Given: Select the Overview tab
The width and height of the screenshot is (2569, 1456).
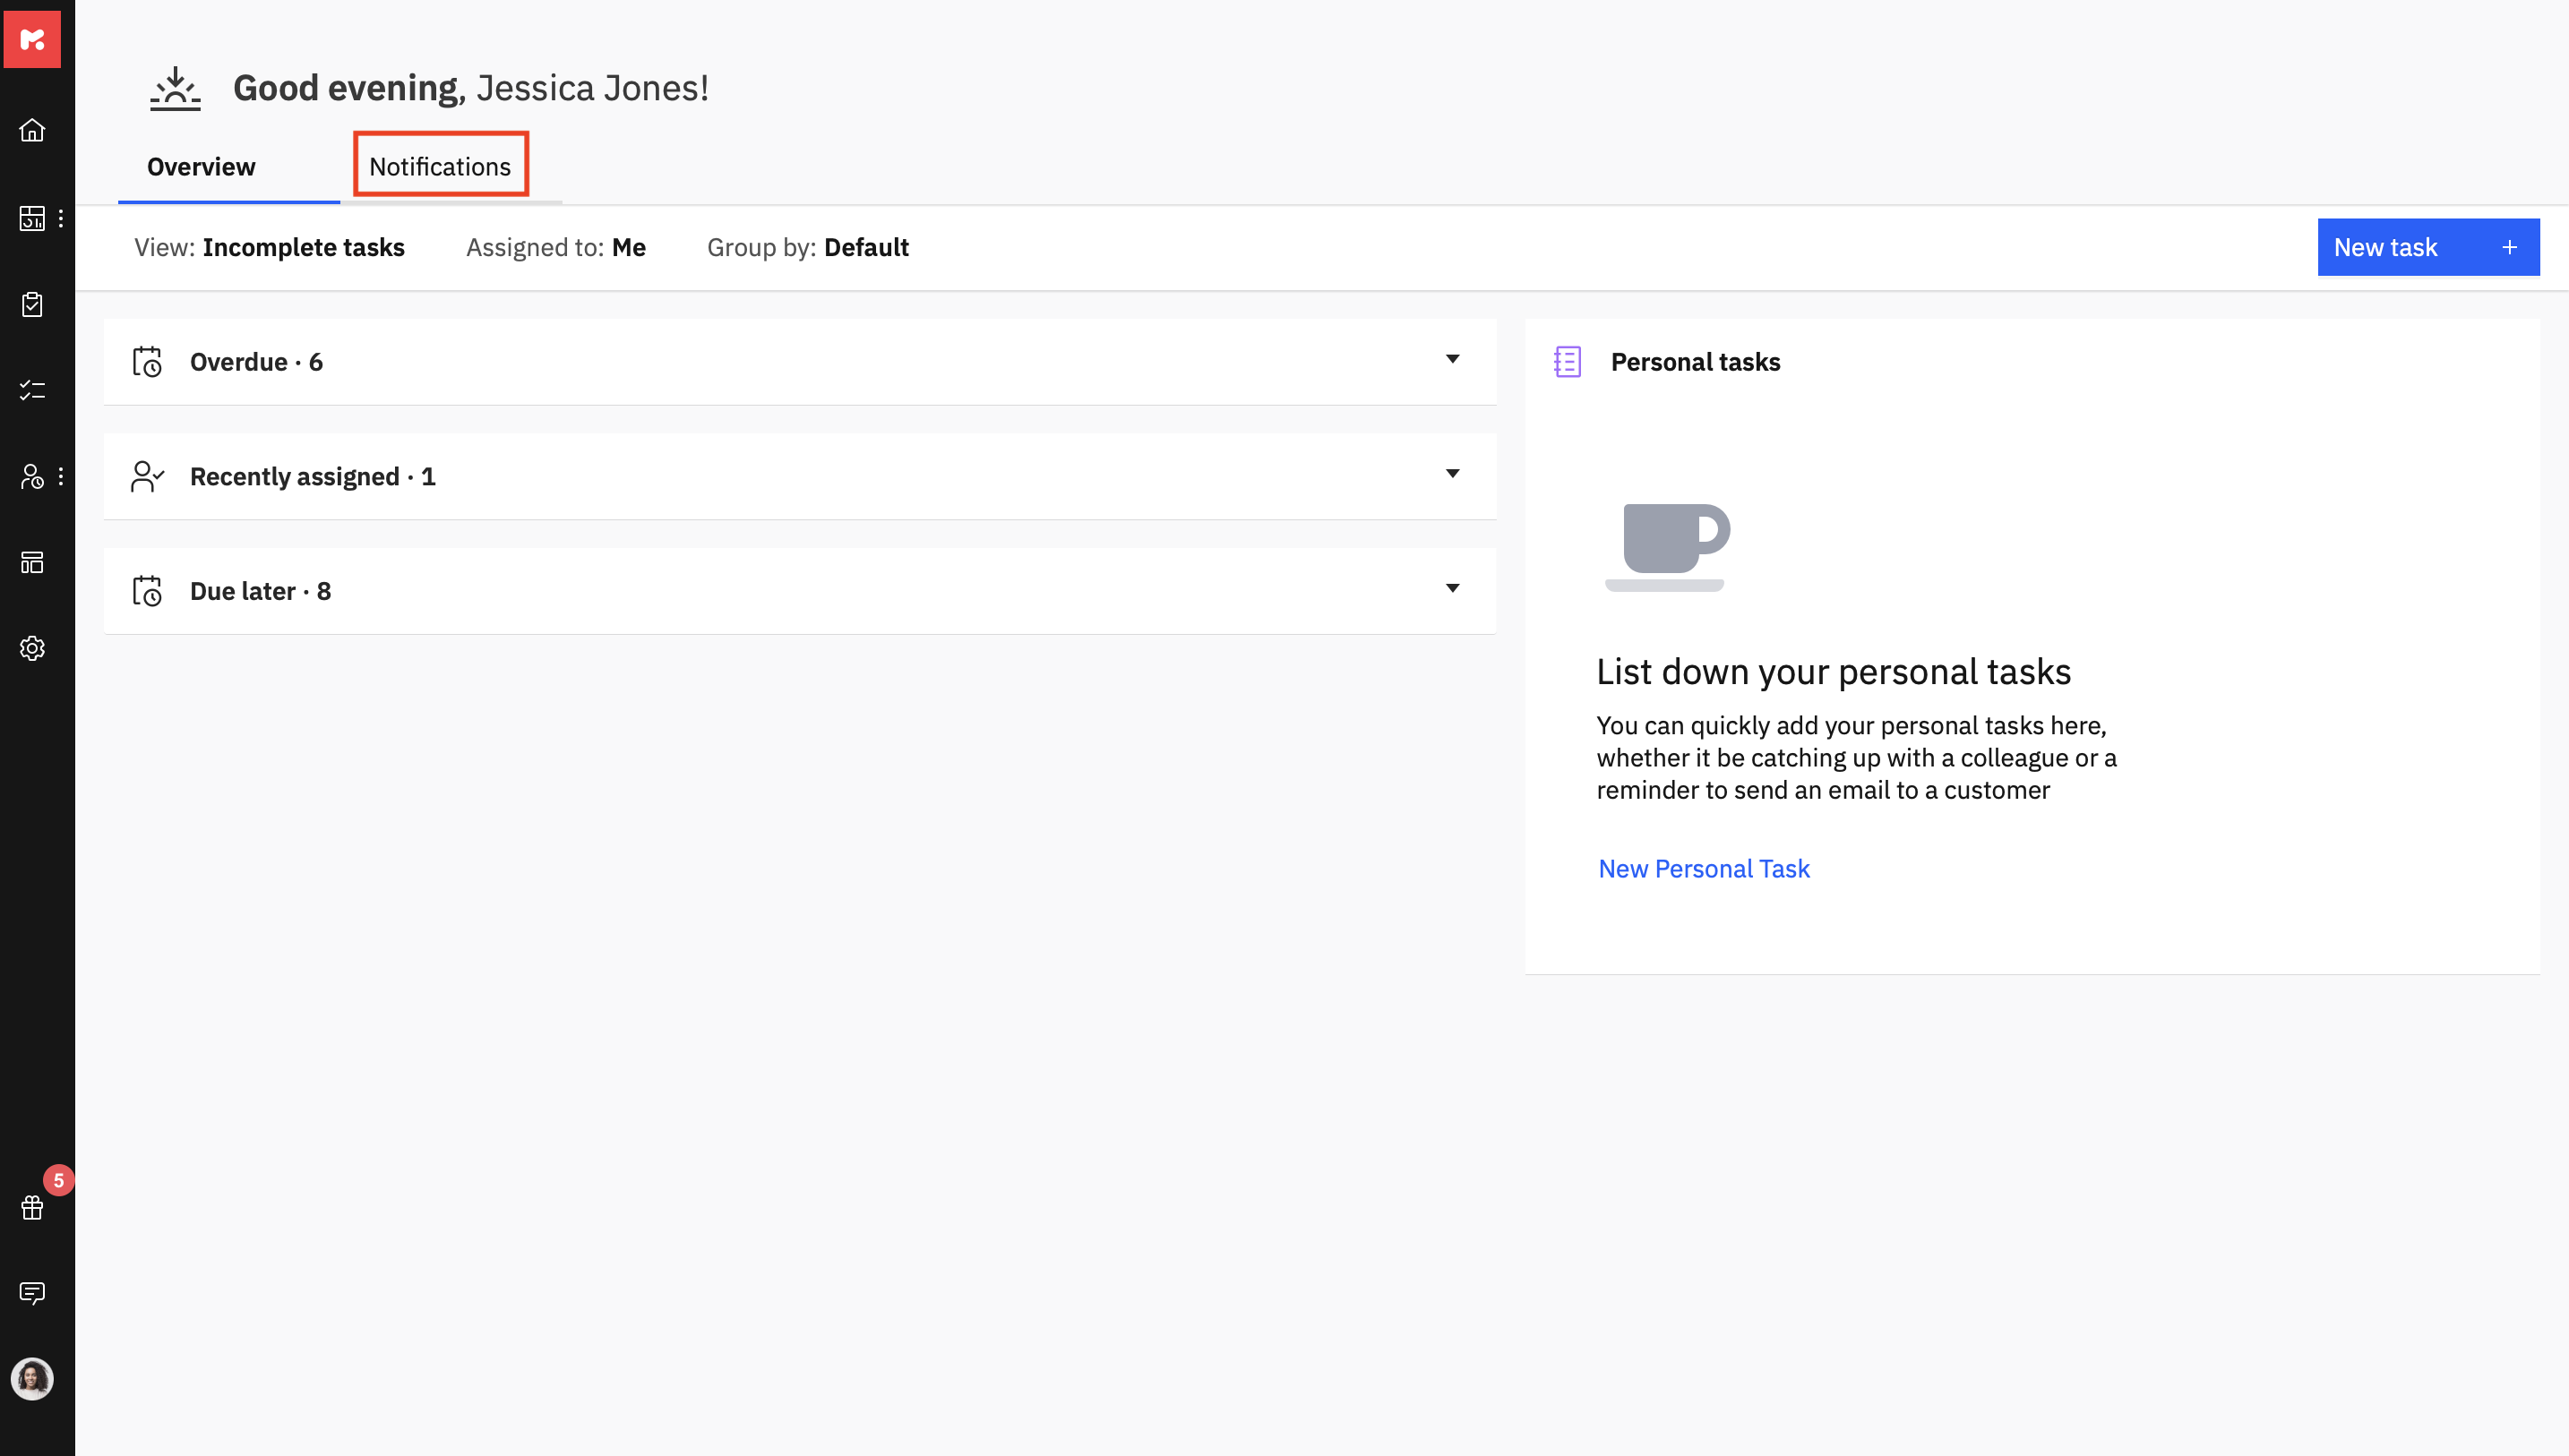Looking at the screenshot, I should [201, 166].
